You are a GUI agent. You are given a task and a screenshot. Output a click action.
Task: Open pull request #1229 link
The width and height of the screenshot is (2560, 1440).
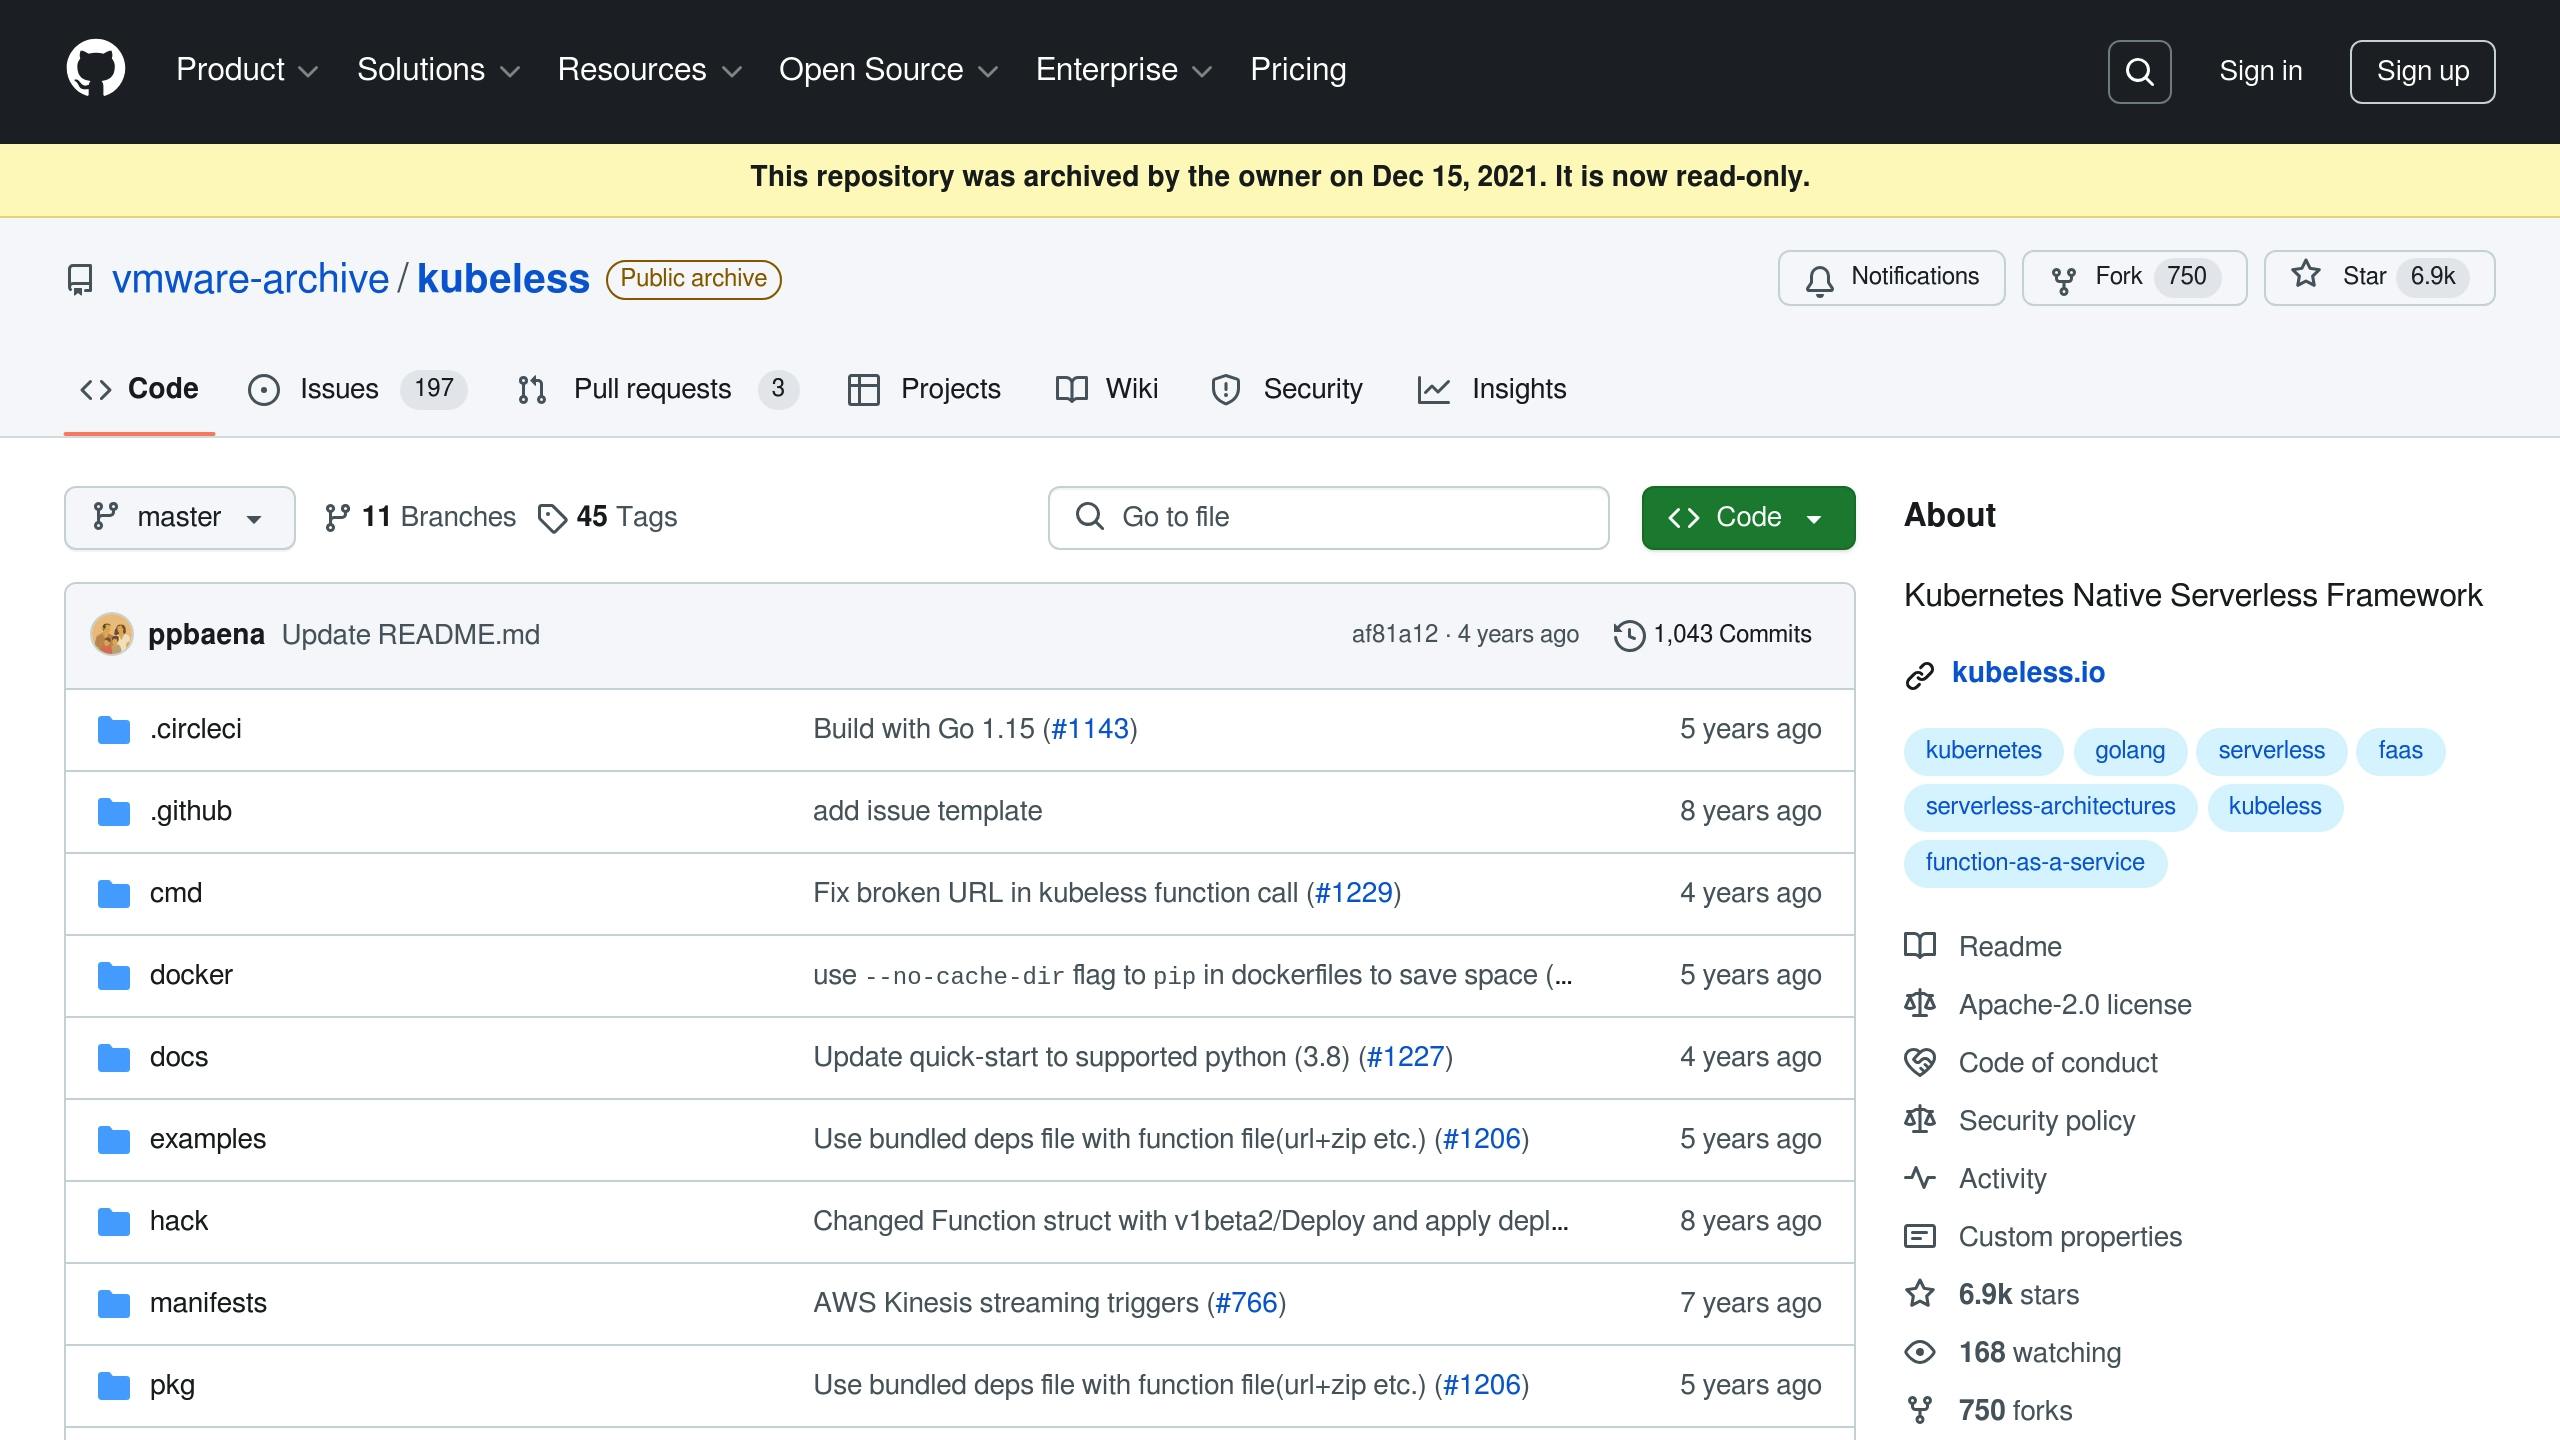point(1354,893)
